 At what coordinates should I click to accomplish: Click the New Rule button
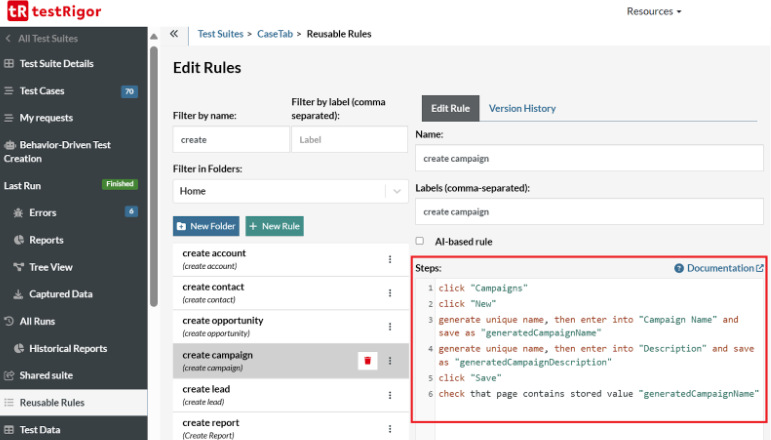click(275, 226)
